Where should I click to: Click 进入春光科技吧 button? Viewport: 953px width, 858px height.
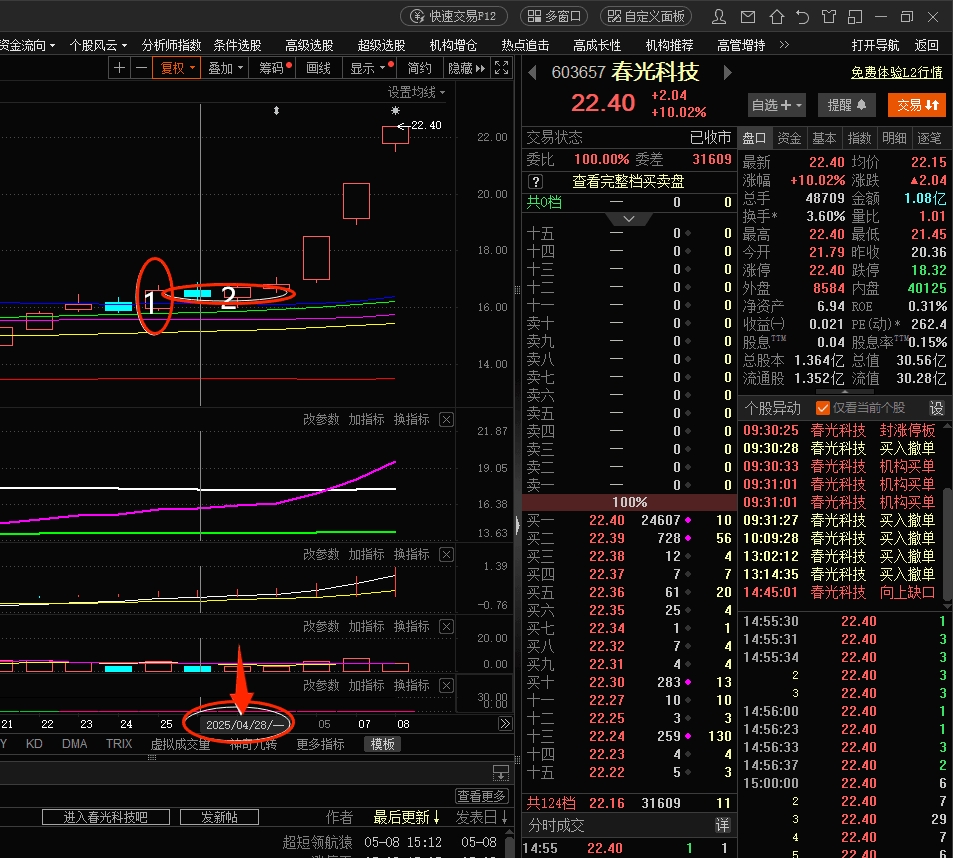pos(106,817)
